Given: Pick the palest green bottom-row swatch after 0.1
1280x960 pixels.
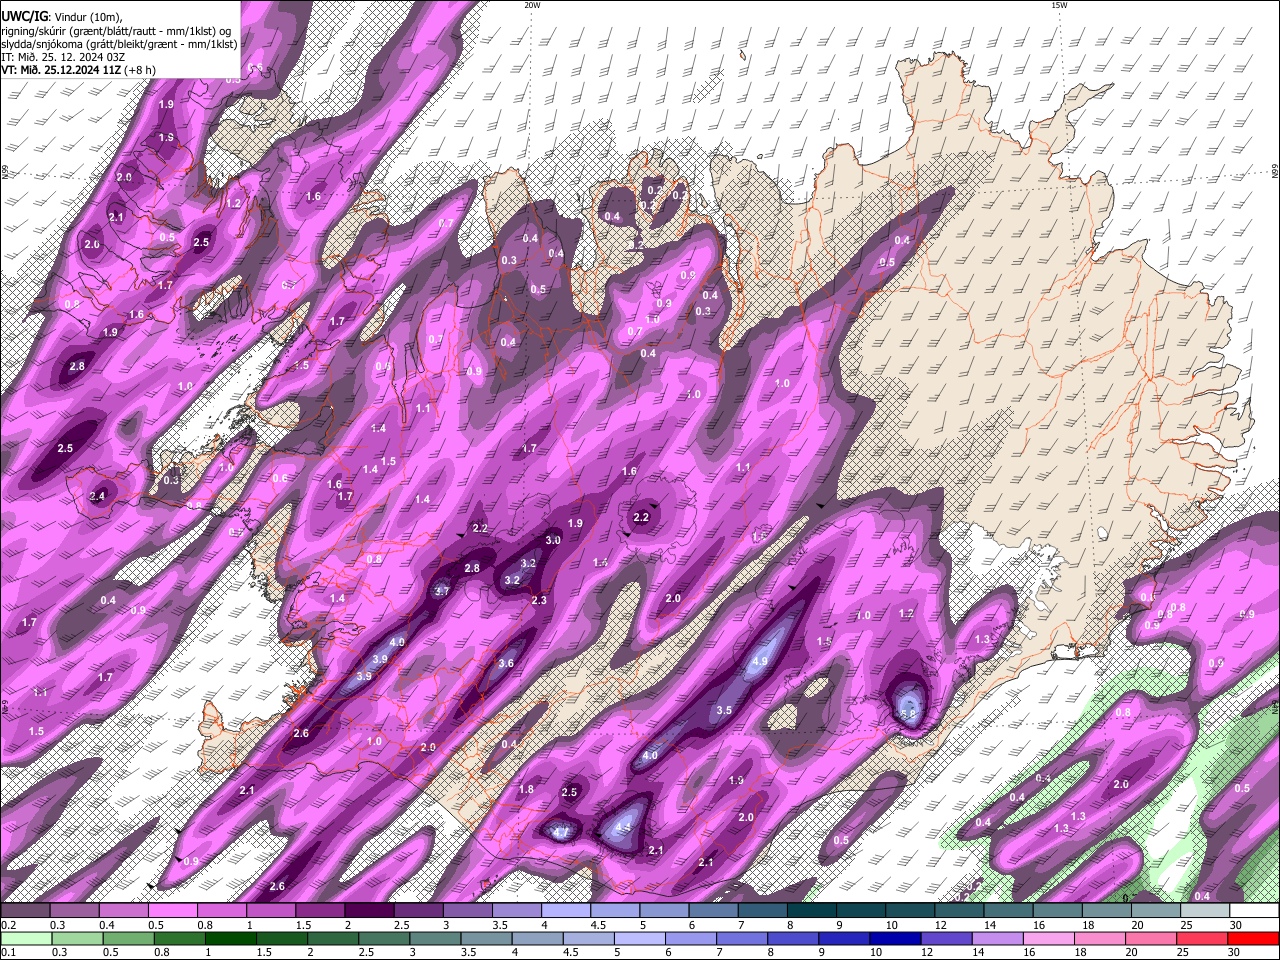Looking at the screenshot, I should click(x=25, y=938).
